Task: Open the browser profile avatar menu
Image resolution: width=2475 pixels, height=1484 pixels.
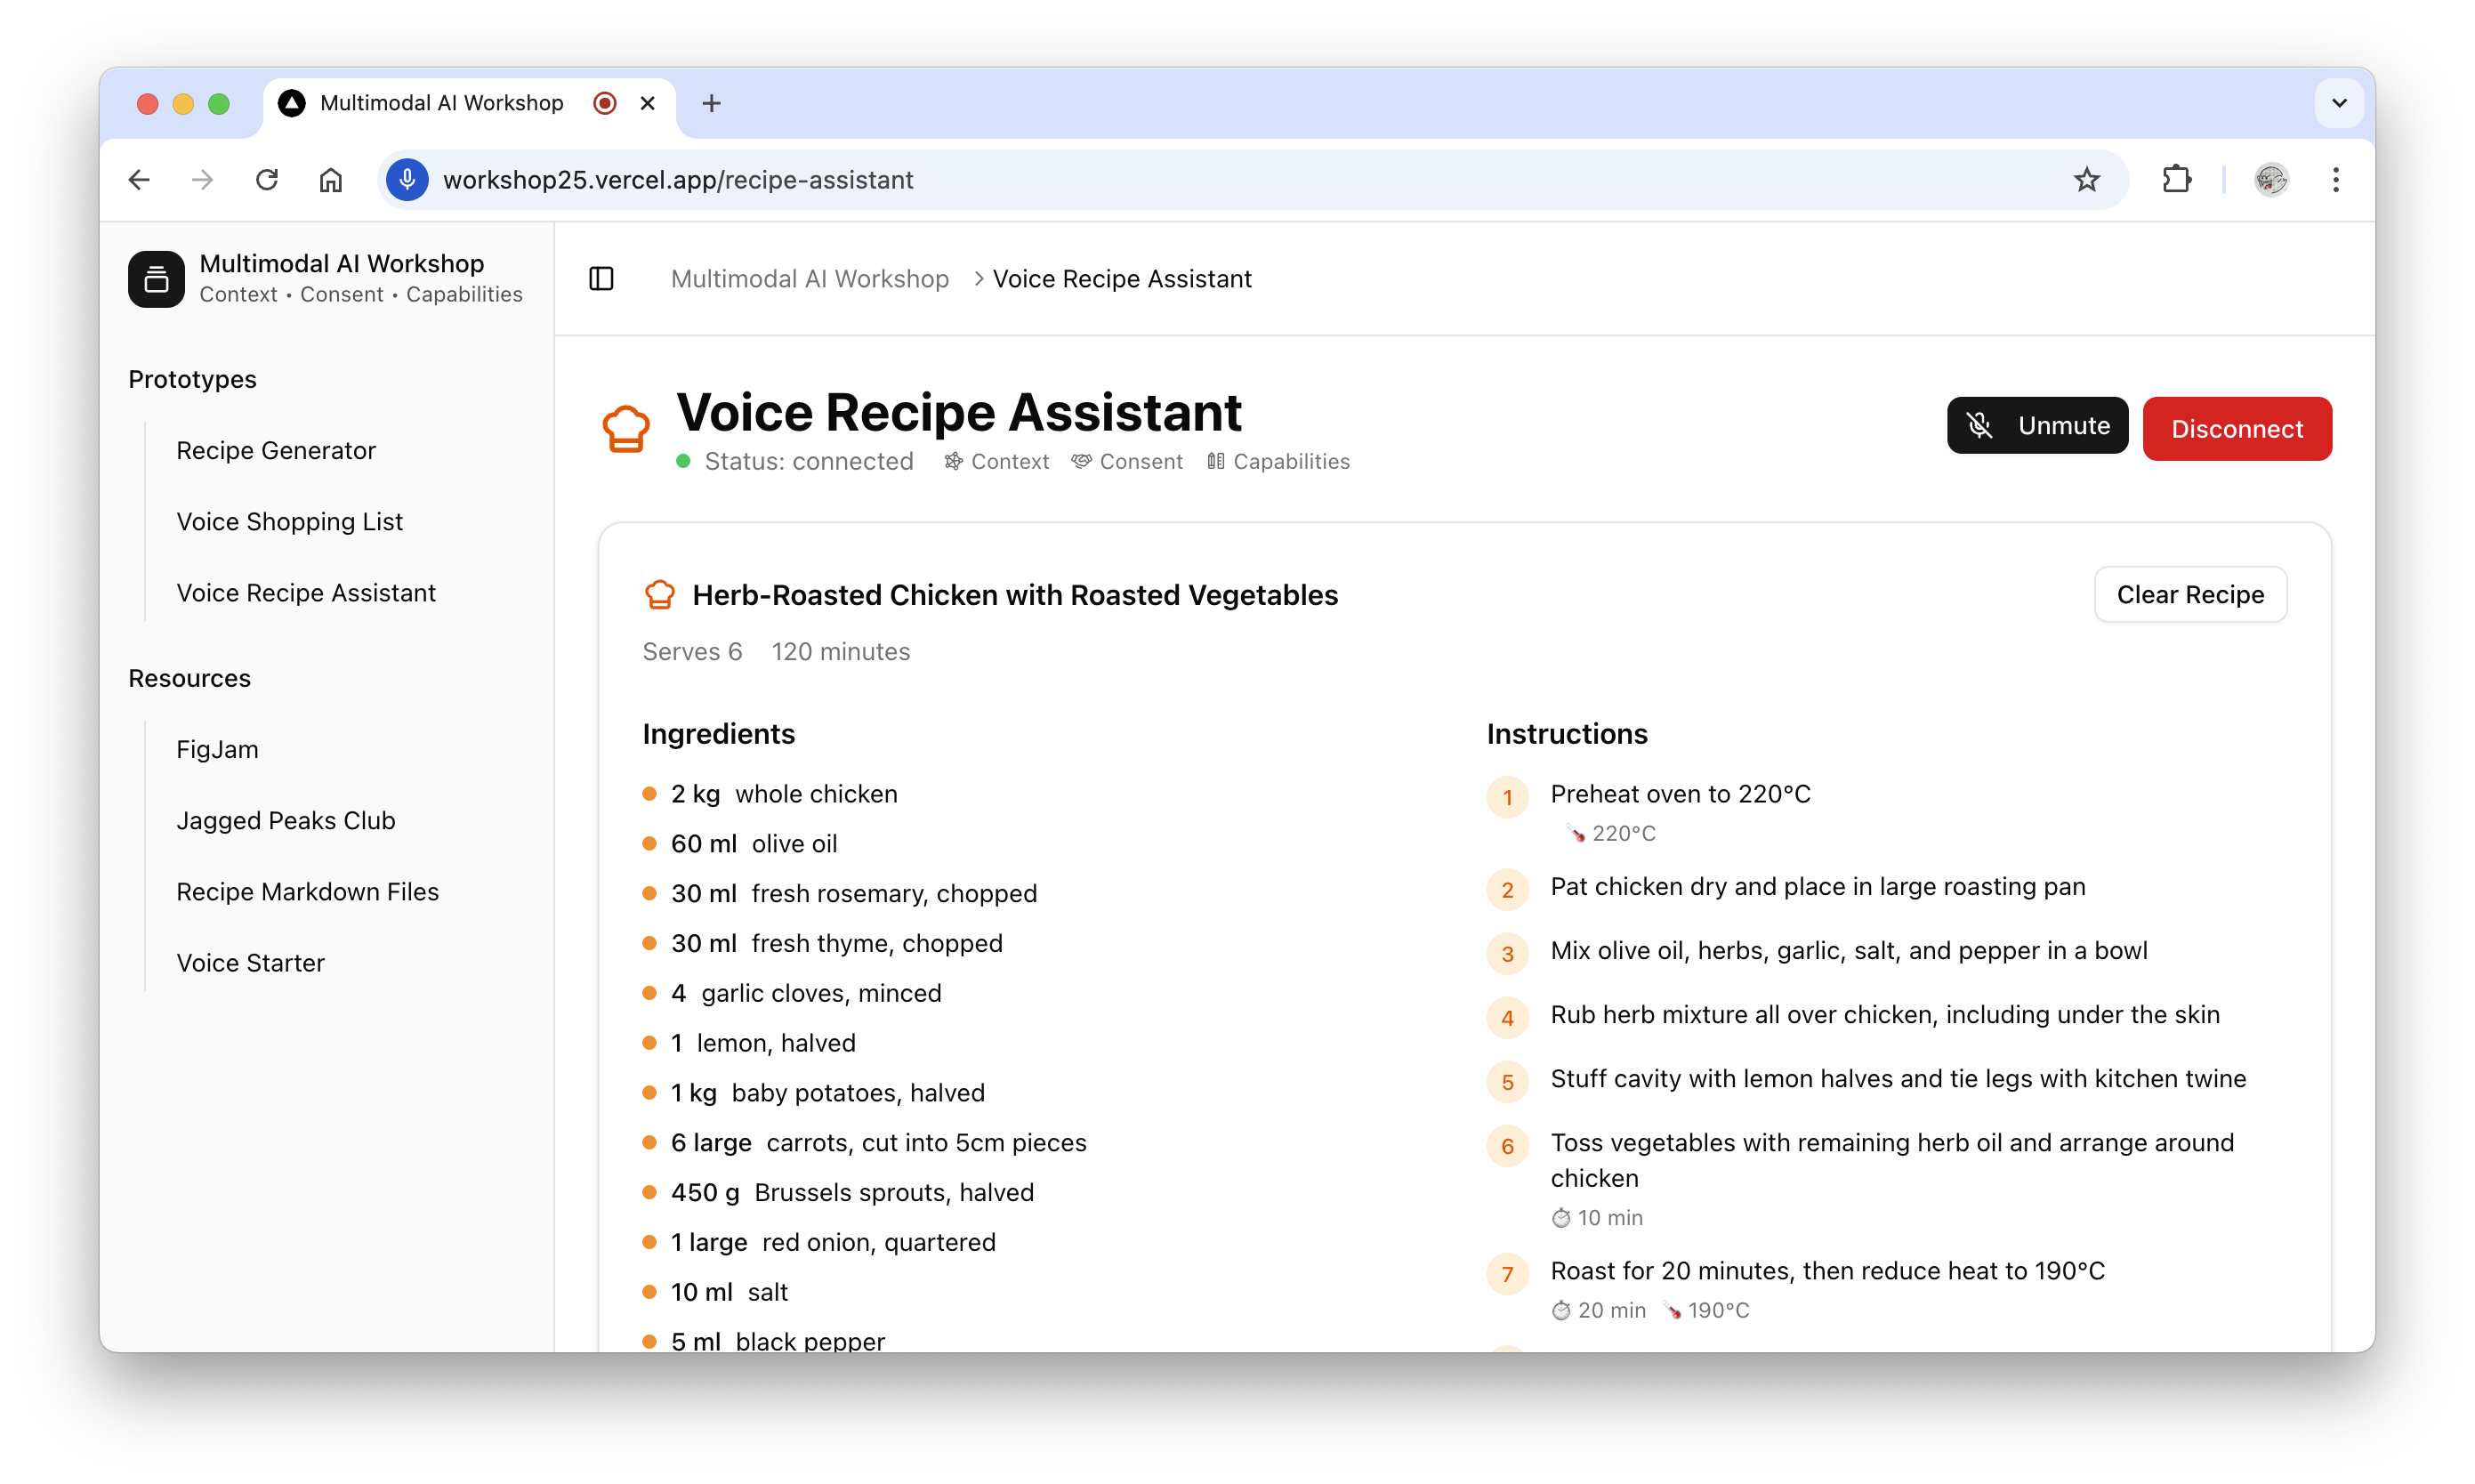Action: 2270,180
